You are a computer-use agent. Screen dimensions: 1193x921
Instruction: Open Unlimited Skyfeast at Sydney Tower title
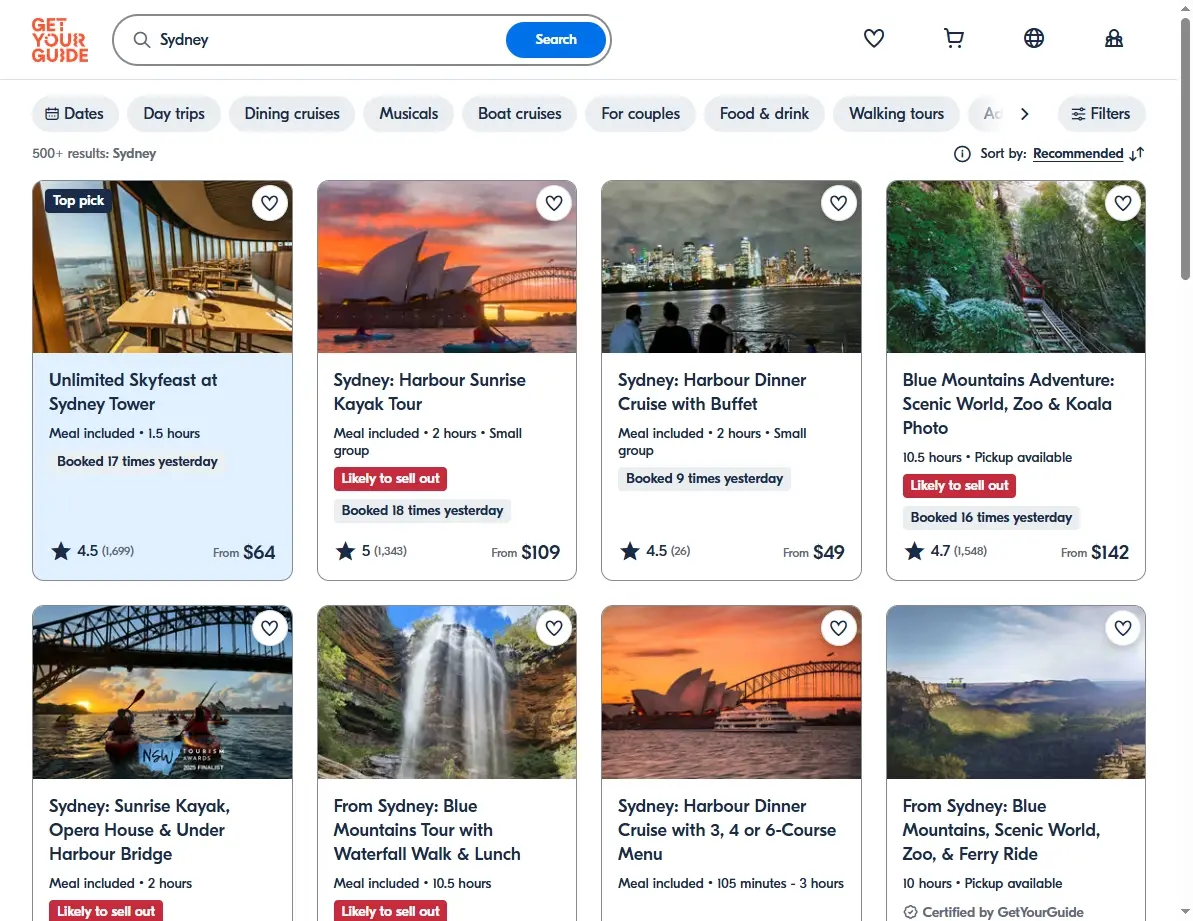click(x=133, y=392)
